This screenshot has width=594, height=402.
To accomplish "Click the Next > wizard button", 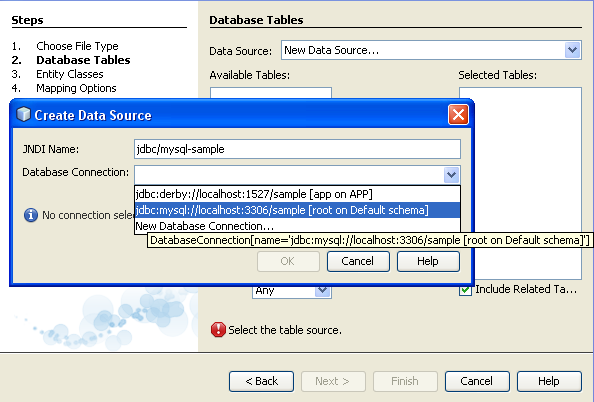I will click(x=333, y=381).
